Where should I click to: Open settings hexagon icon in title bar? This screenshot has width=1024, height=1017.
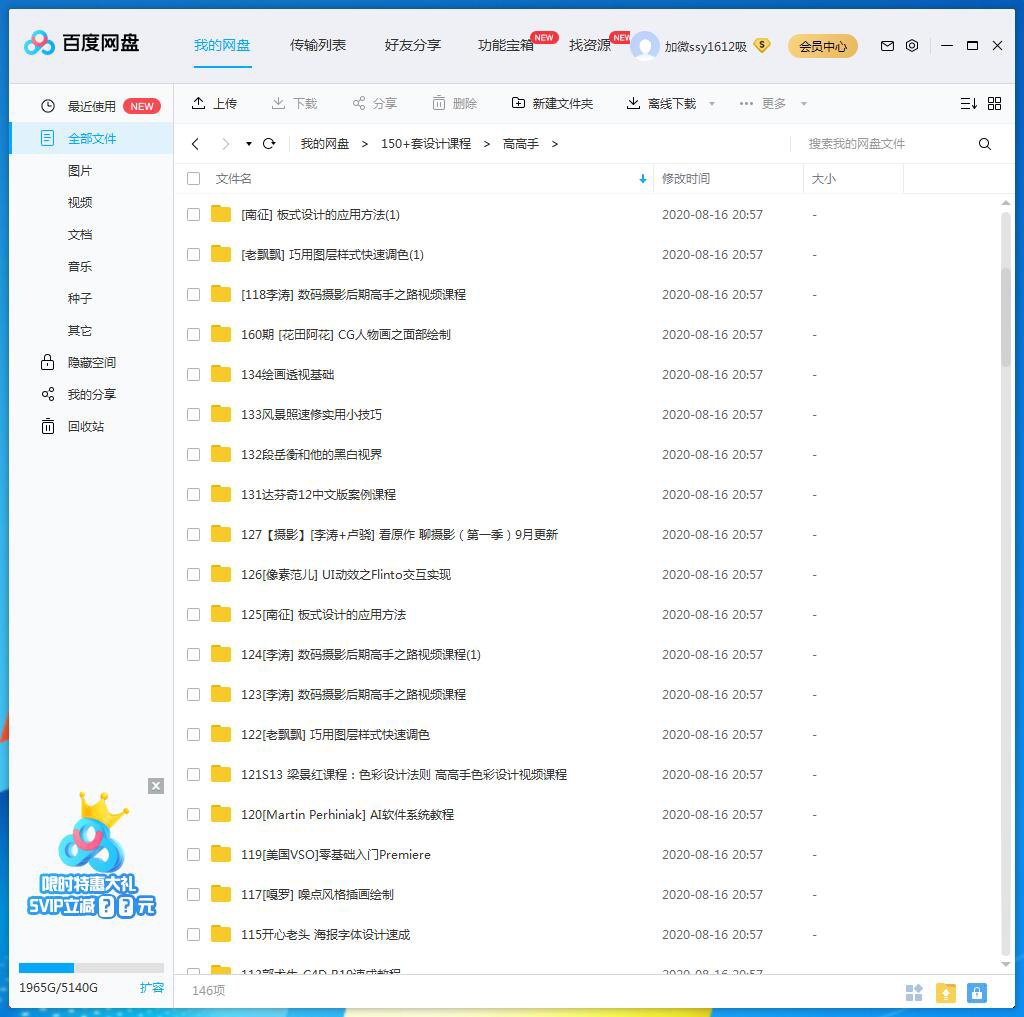pos(912,46)
